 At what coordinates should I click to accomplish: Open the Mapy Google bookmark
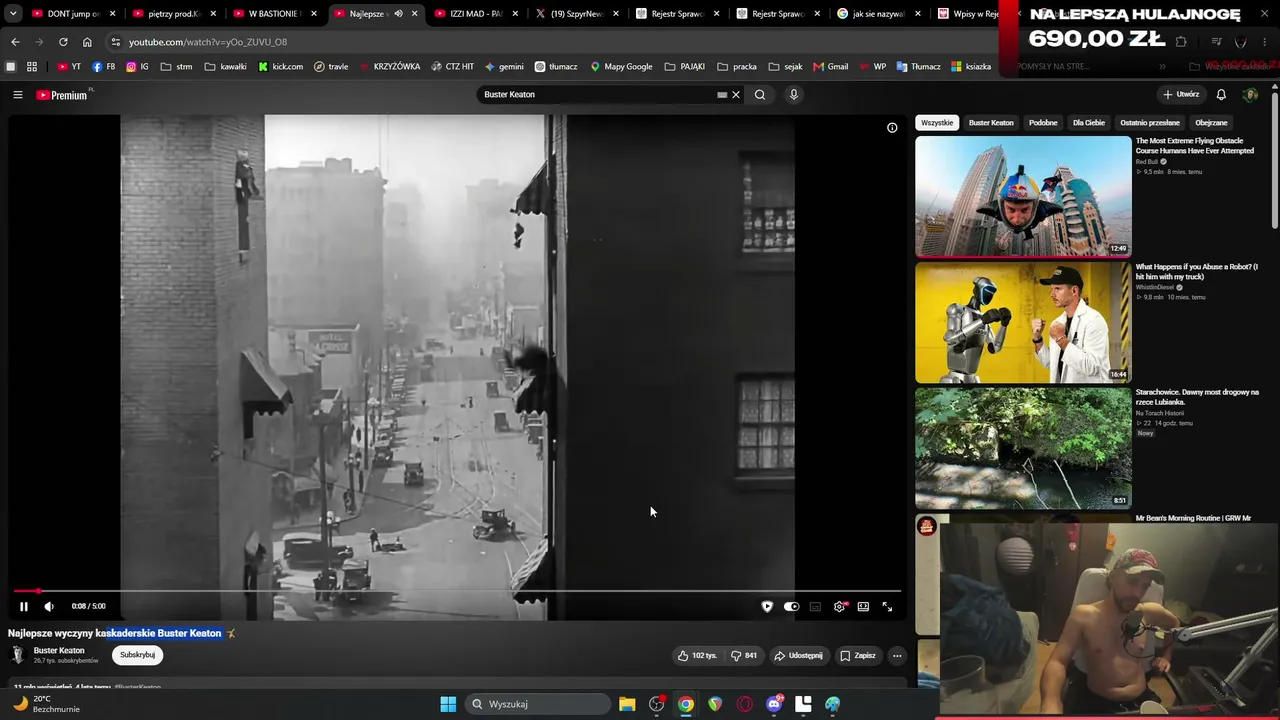pyautogui.click(x=621, y=67)
